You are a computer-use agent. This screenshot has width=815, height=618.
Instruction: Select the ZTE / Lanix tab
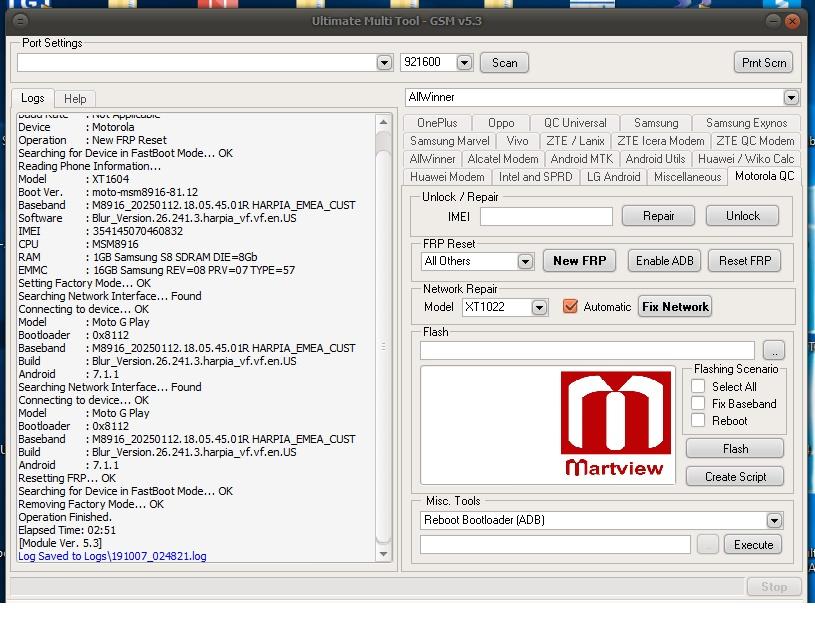point(575,141)
